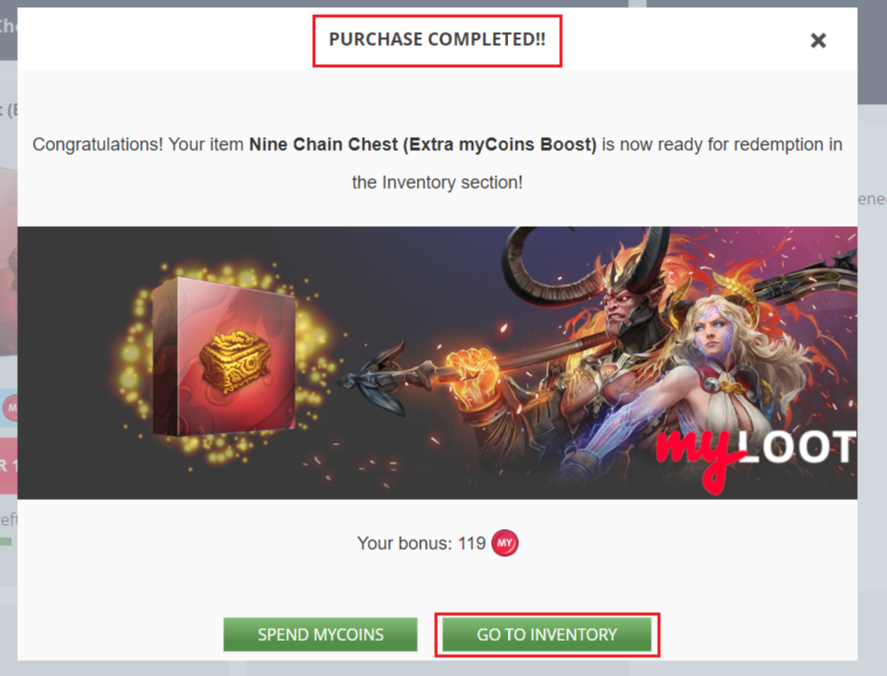Click the partially hidden red M icon
Screen dimensions: 887x676
[11, 407]
